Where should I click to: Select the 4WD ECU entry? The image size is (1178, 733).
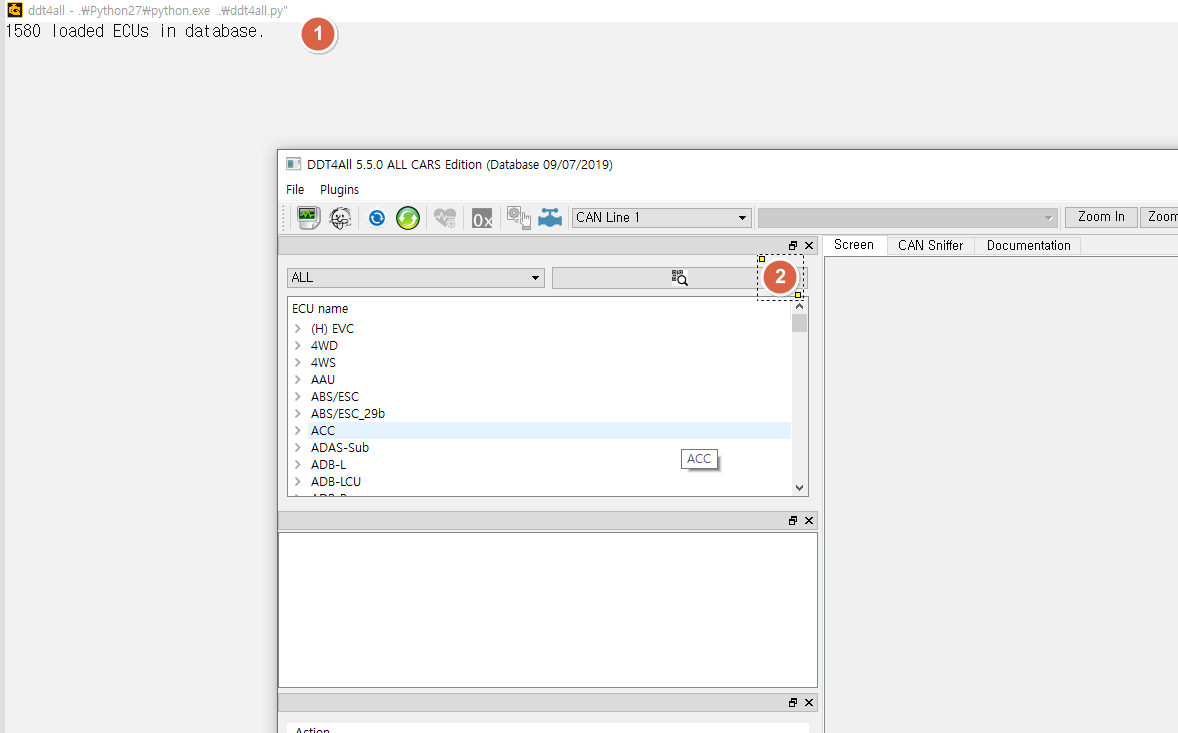coord(325,345)
